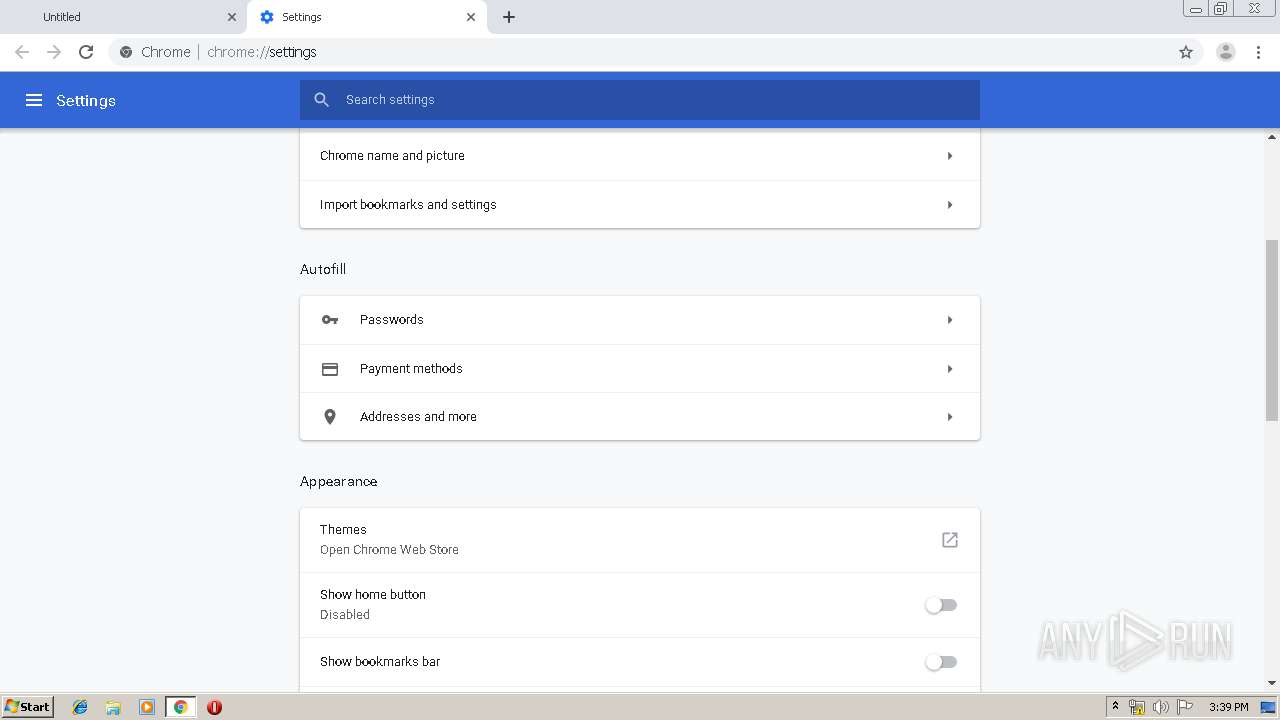Click the Chrome taskbar icon
Image resolution: width=1280 pixels, height=720 pixels.
tap(181, 707)
